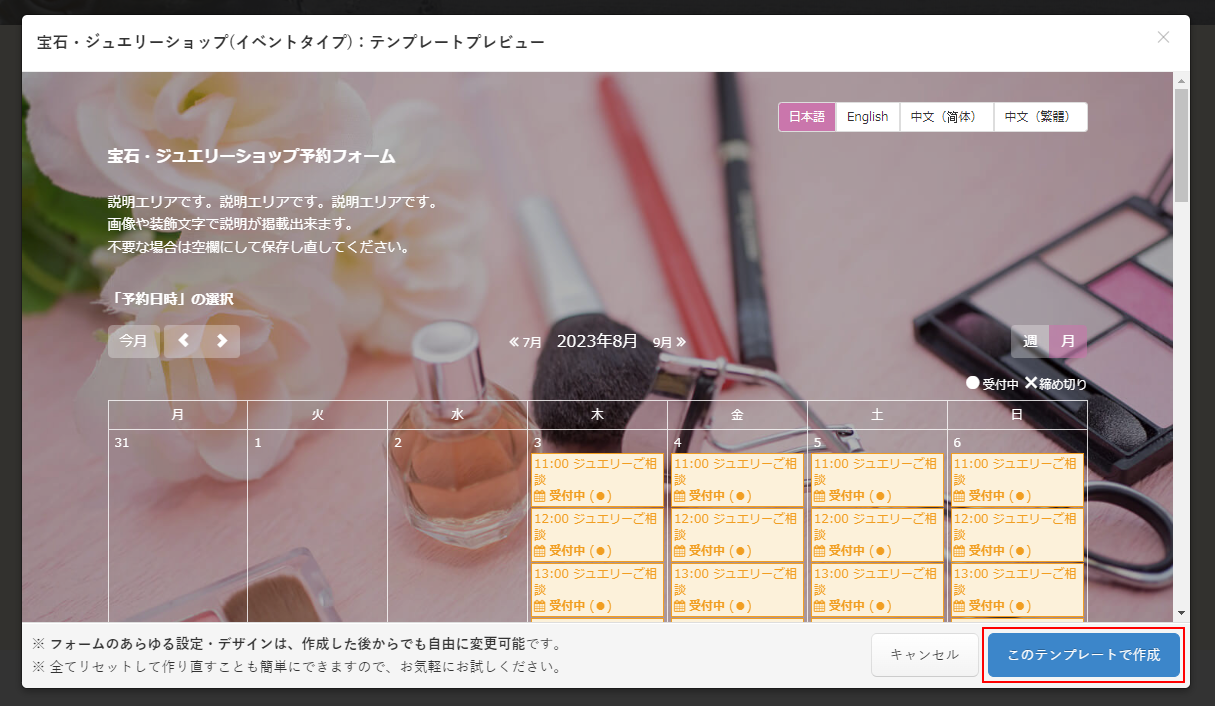Switch language to English
Viewport: 1215px width, 706px height.
(x=867, y=117)
